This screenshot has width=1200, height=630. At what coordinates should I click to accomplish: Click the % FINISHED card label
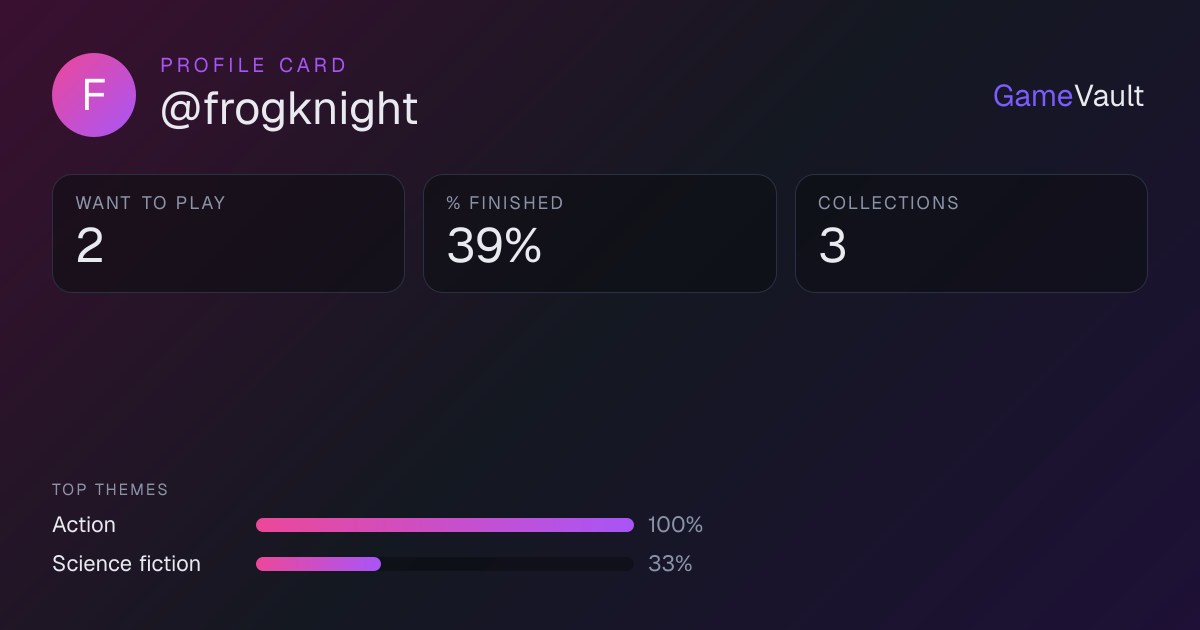pyautogui.click(x=505, y=203)
